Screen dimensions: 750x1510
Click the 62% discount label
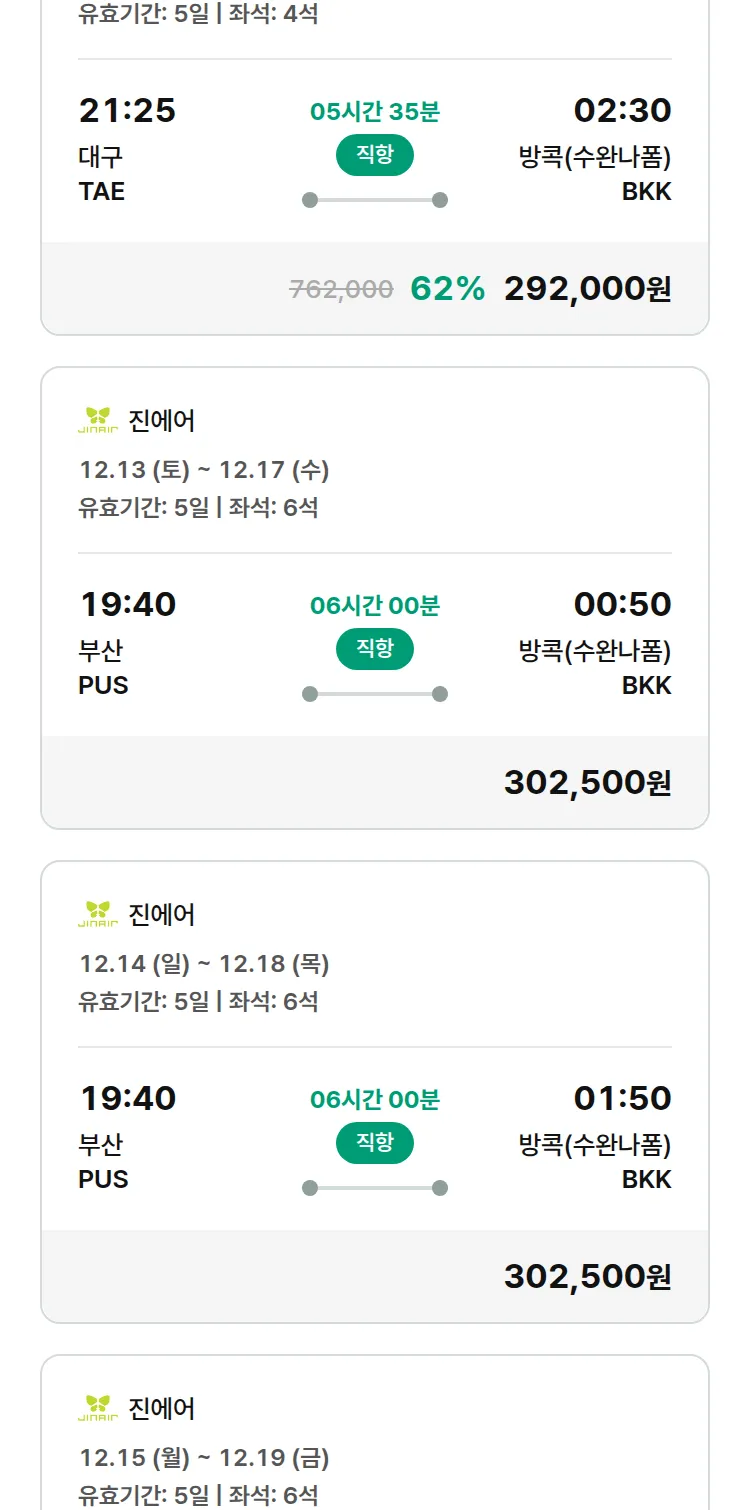[x=447, y=289]
